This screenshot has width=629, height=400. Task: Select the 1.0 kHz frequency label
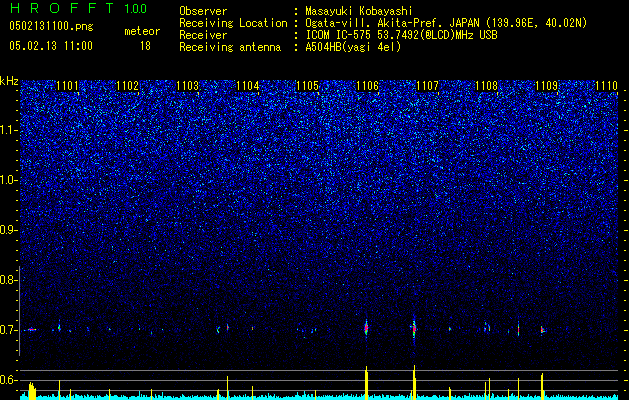tap(8, 181)
